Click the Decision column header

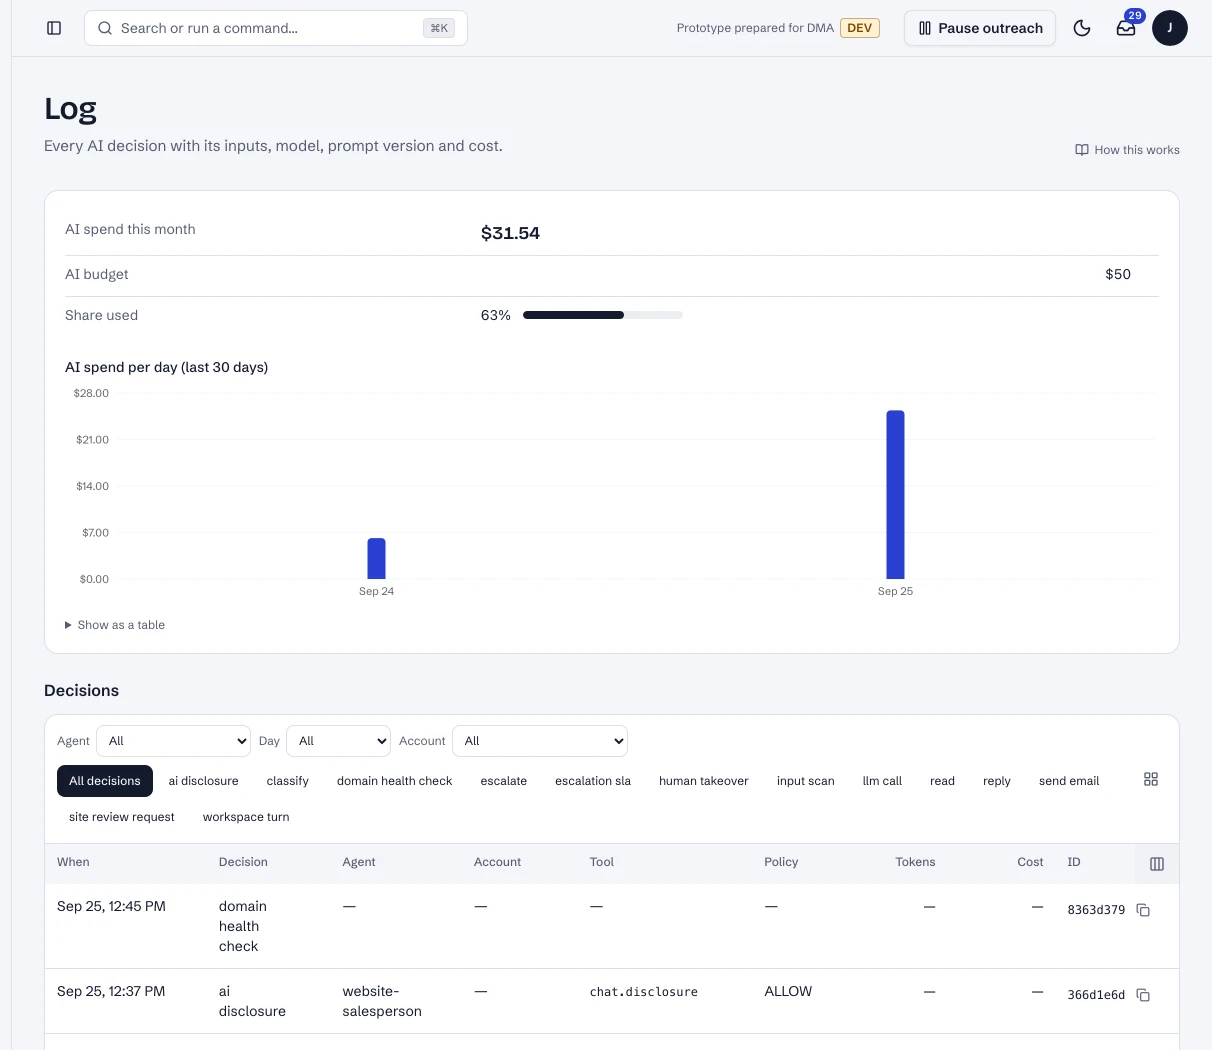click(x=243, y=862)
